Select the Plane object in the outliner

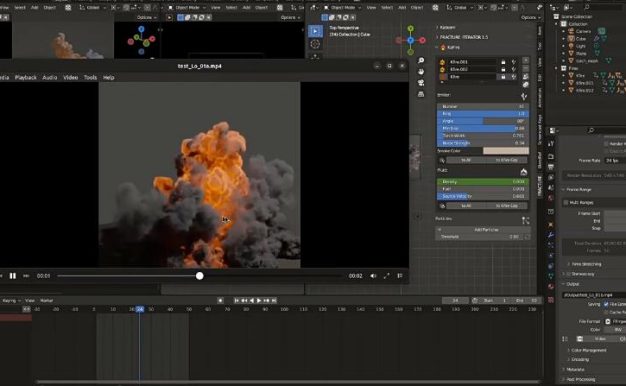[x=581, y=53]
